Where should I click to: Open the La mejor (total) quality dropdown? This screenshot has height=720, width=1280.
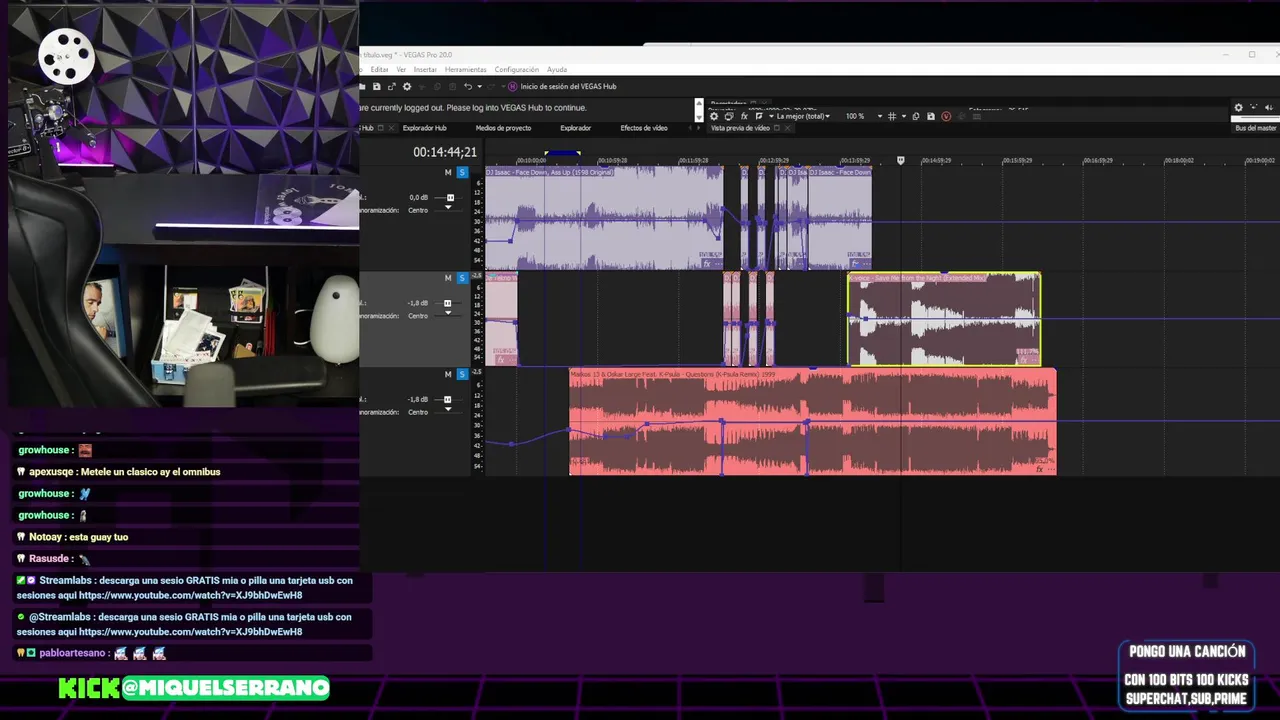tap(805, 116)
